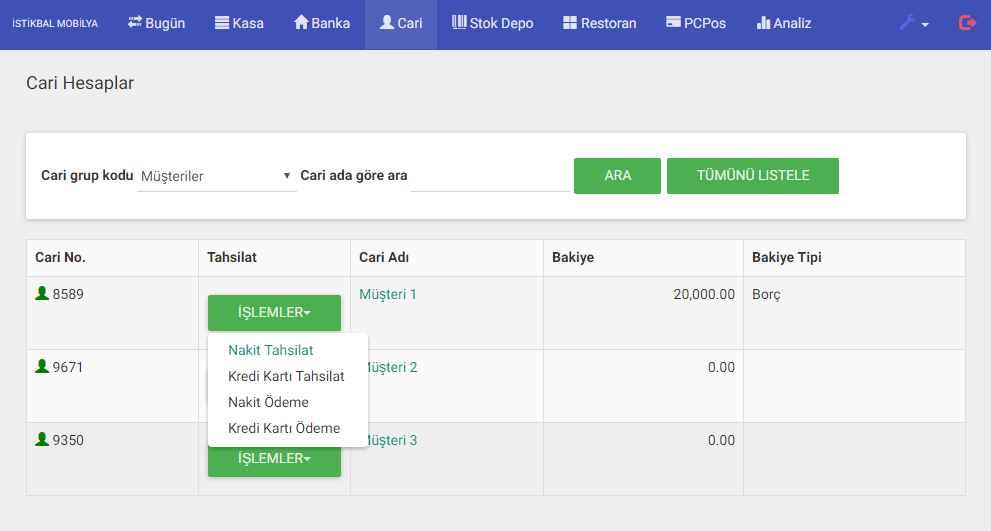Open the wrench settings menu

click(913, 23)
